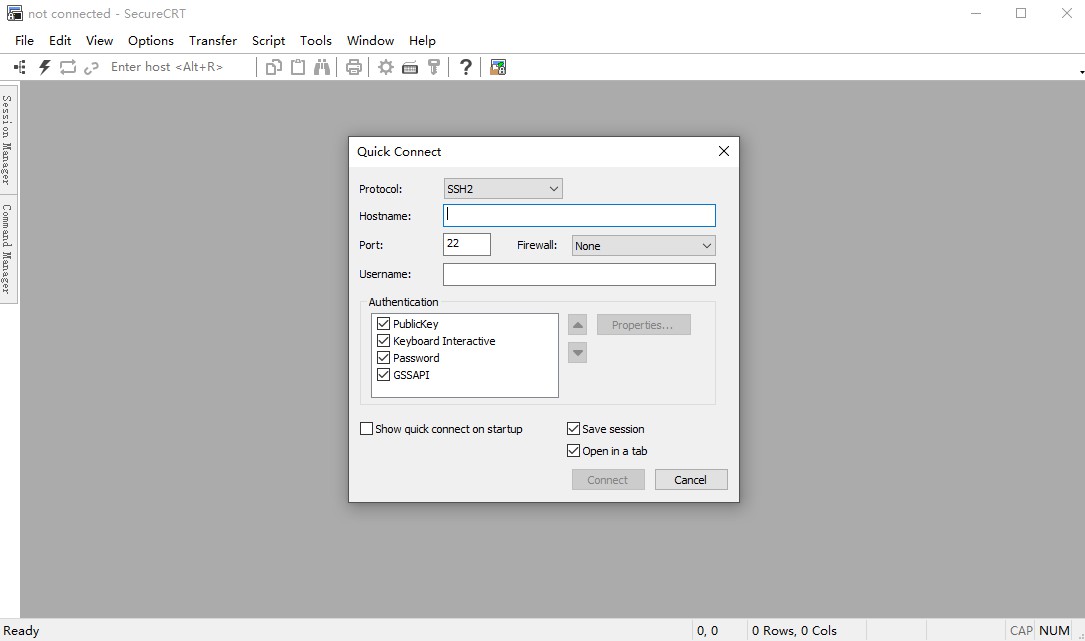This screenshot has width=1085, height=641.
Task: Open the Tools menu
Action: tap(316, 40)
